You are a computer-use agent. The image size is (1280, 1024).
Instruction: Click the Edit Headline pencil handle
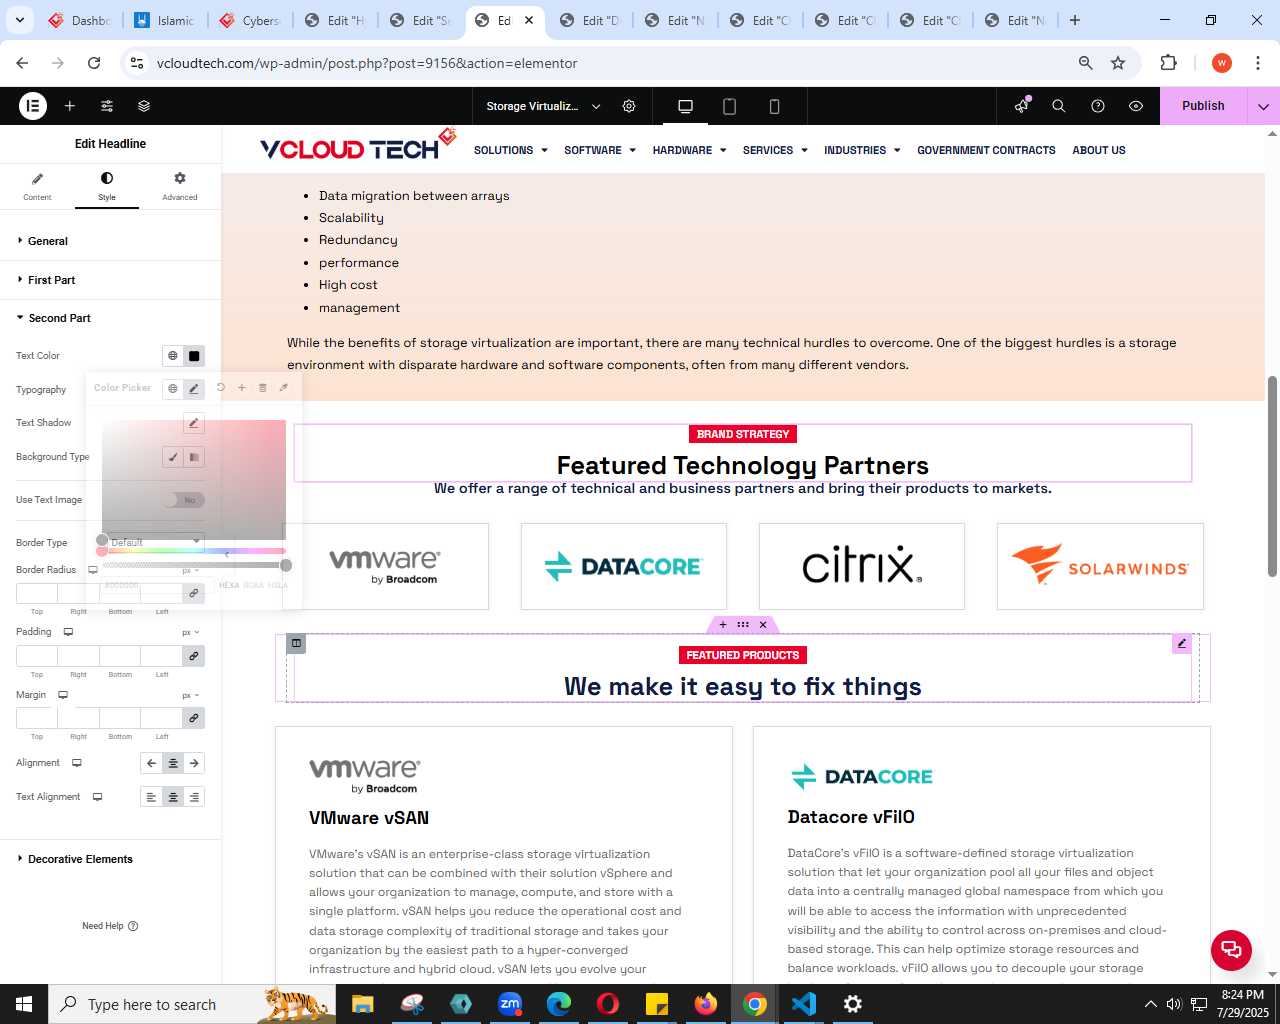click(1182, 644)
